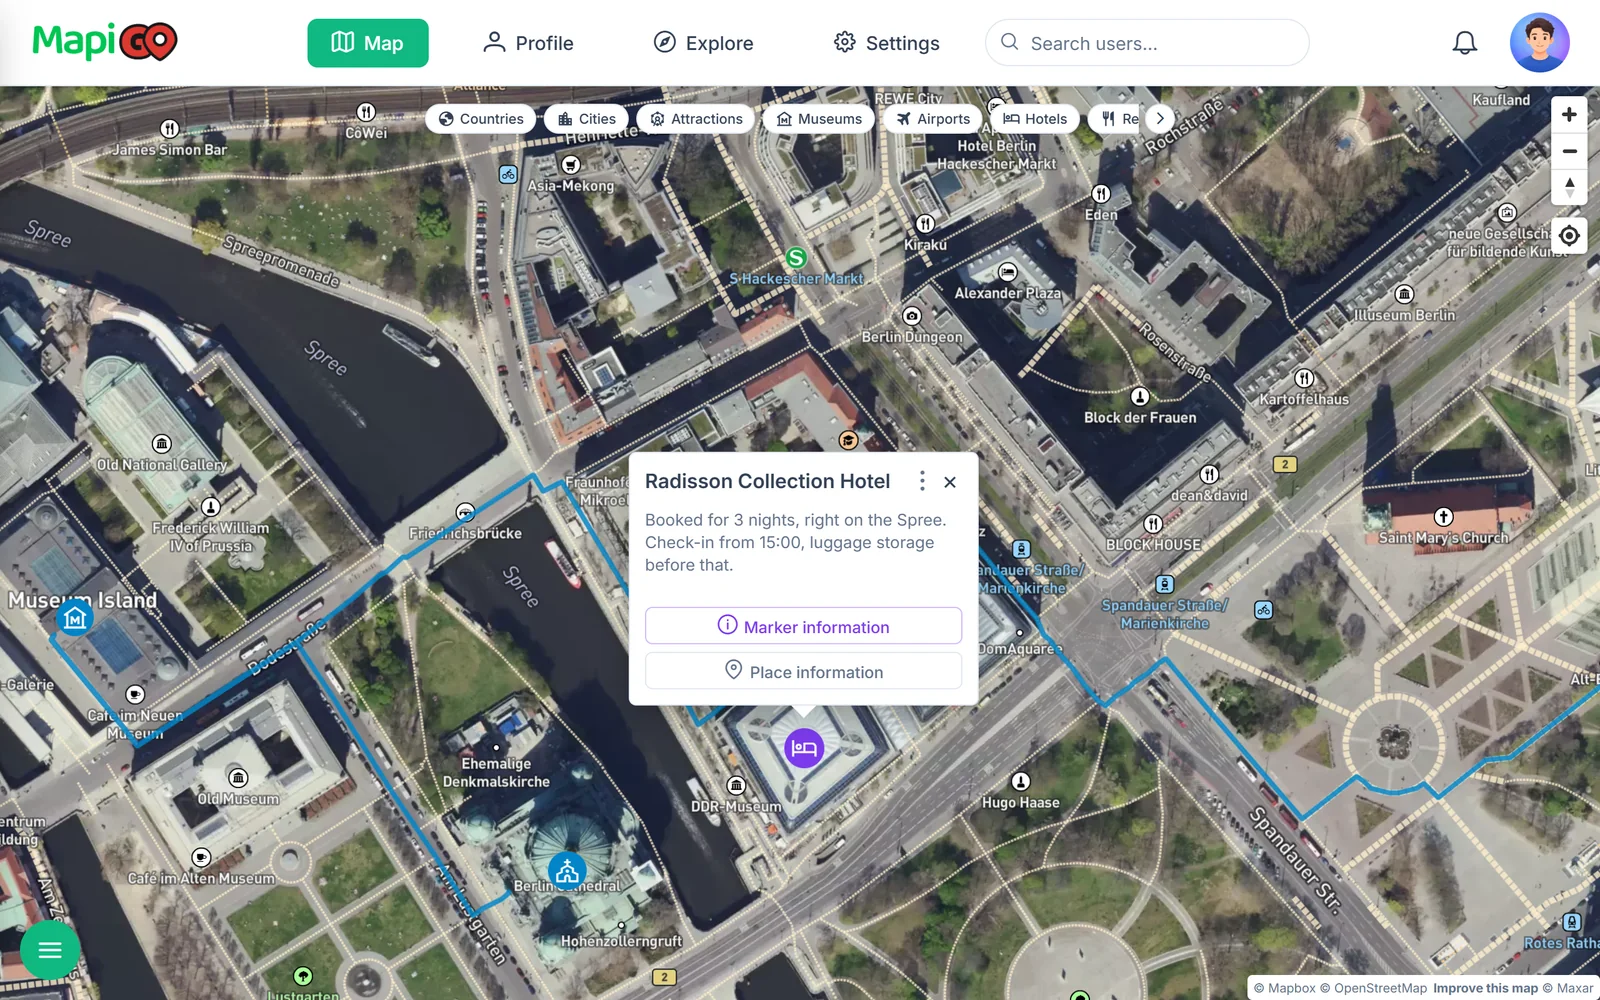Select the Alexander Plaza hotel icon
1600x1000 pixels.
(x=1008, y=272)
